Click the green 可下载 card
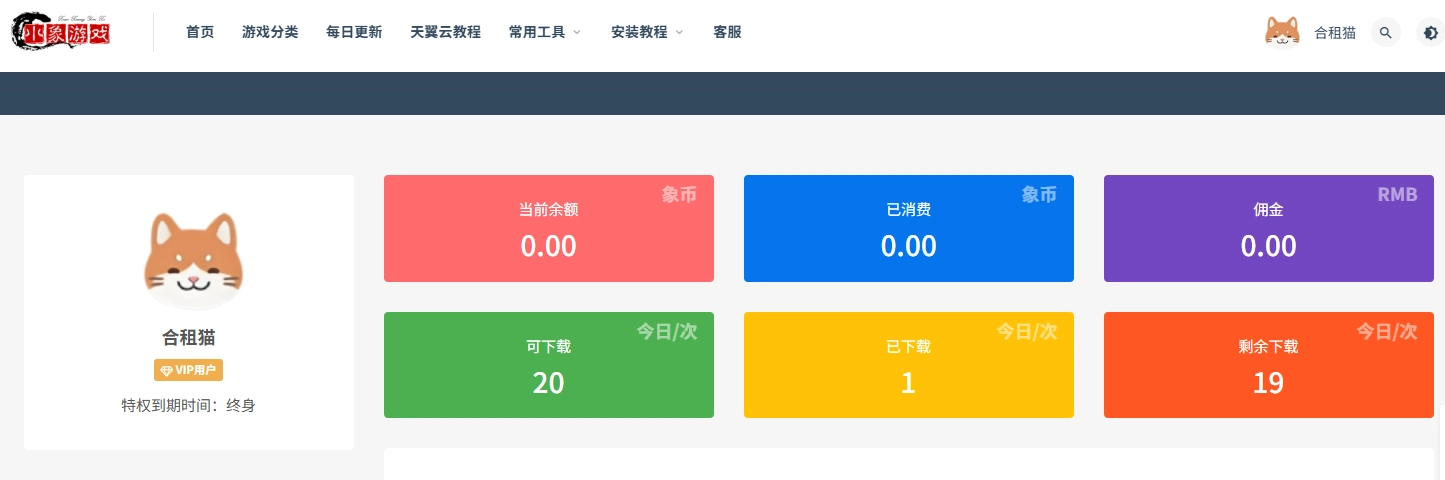The image size is (1445, 480). (x=548, y=365)
